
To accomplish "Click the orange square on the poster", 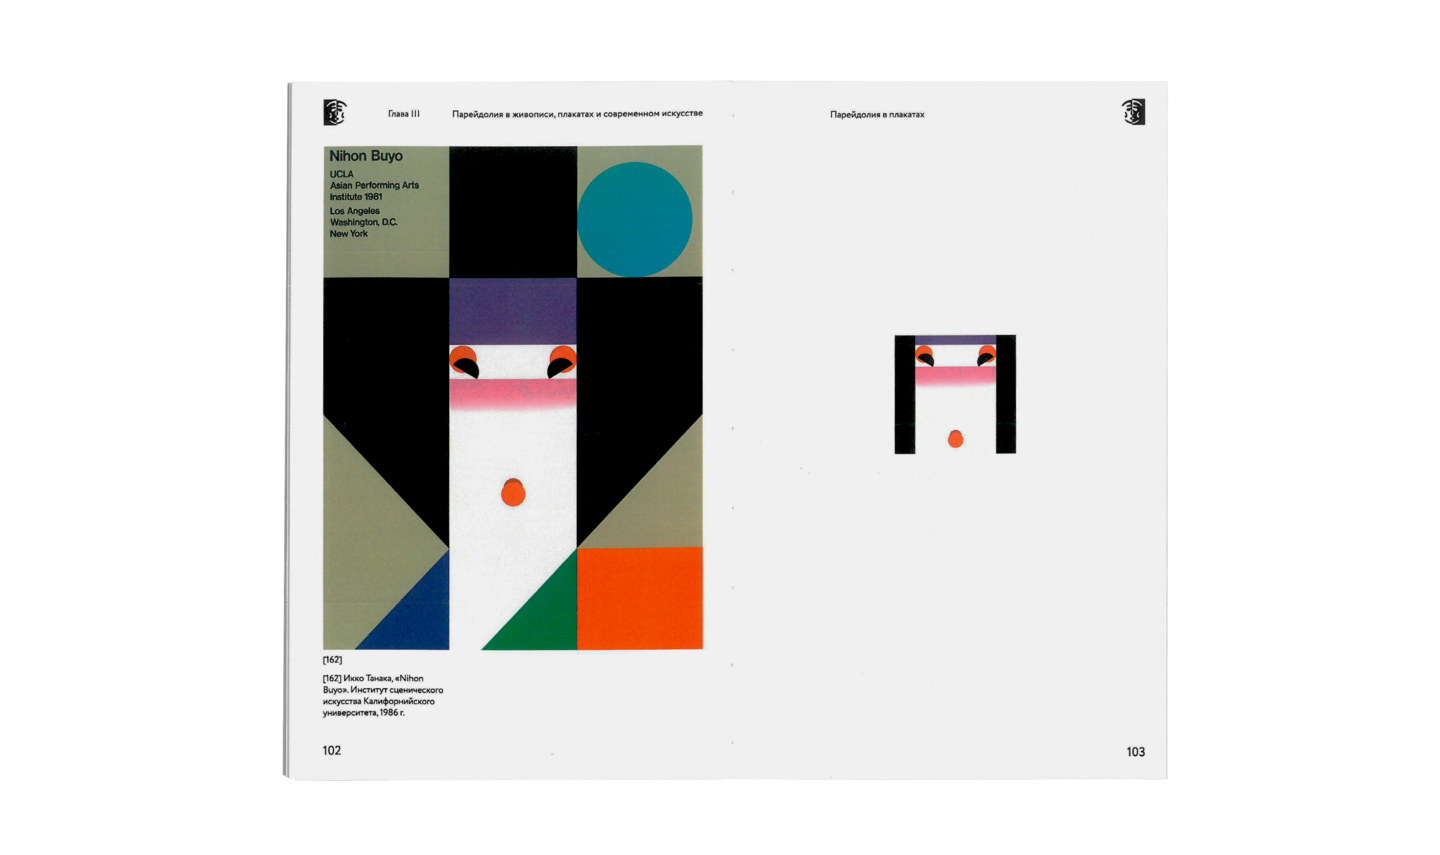I will 640,598.
